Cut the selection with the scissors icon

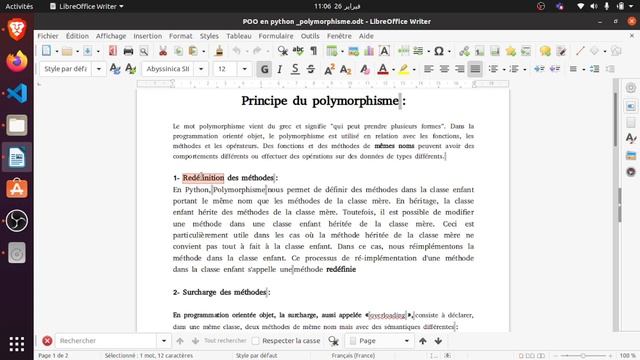pyautogui.click(x=163, y=51)
